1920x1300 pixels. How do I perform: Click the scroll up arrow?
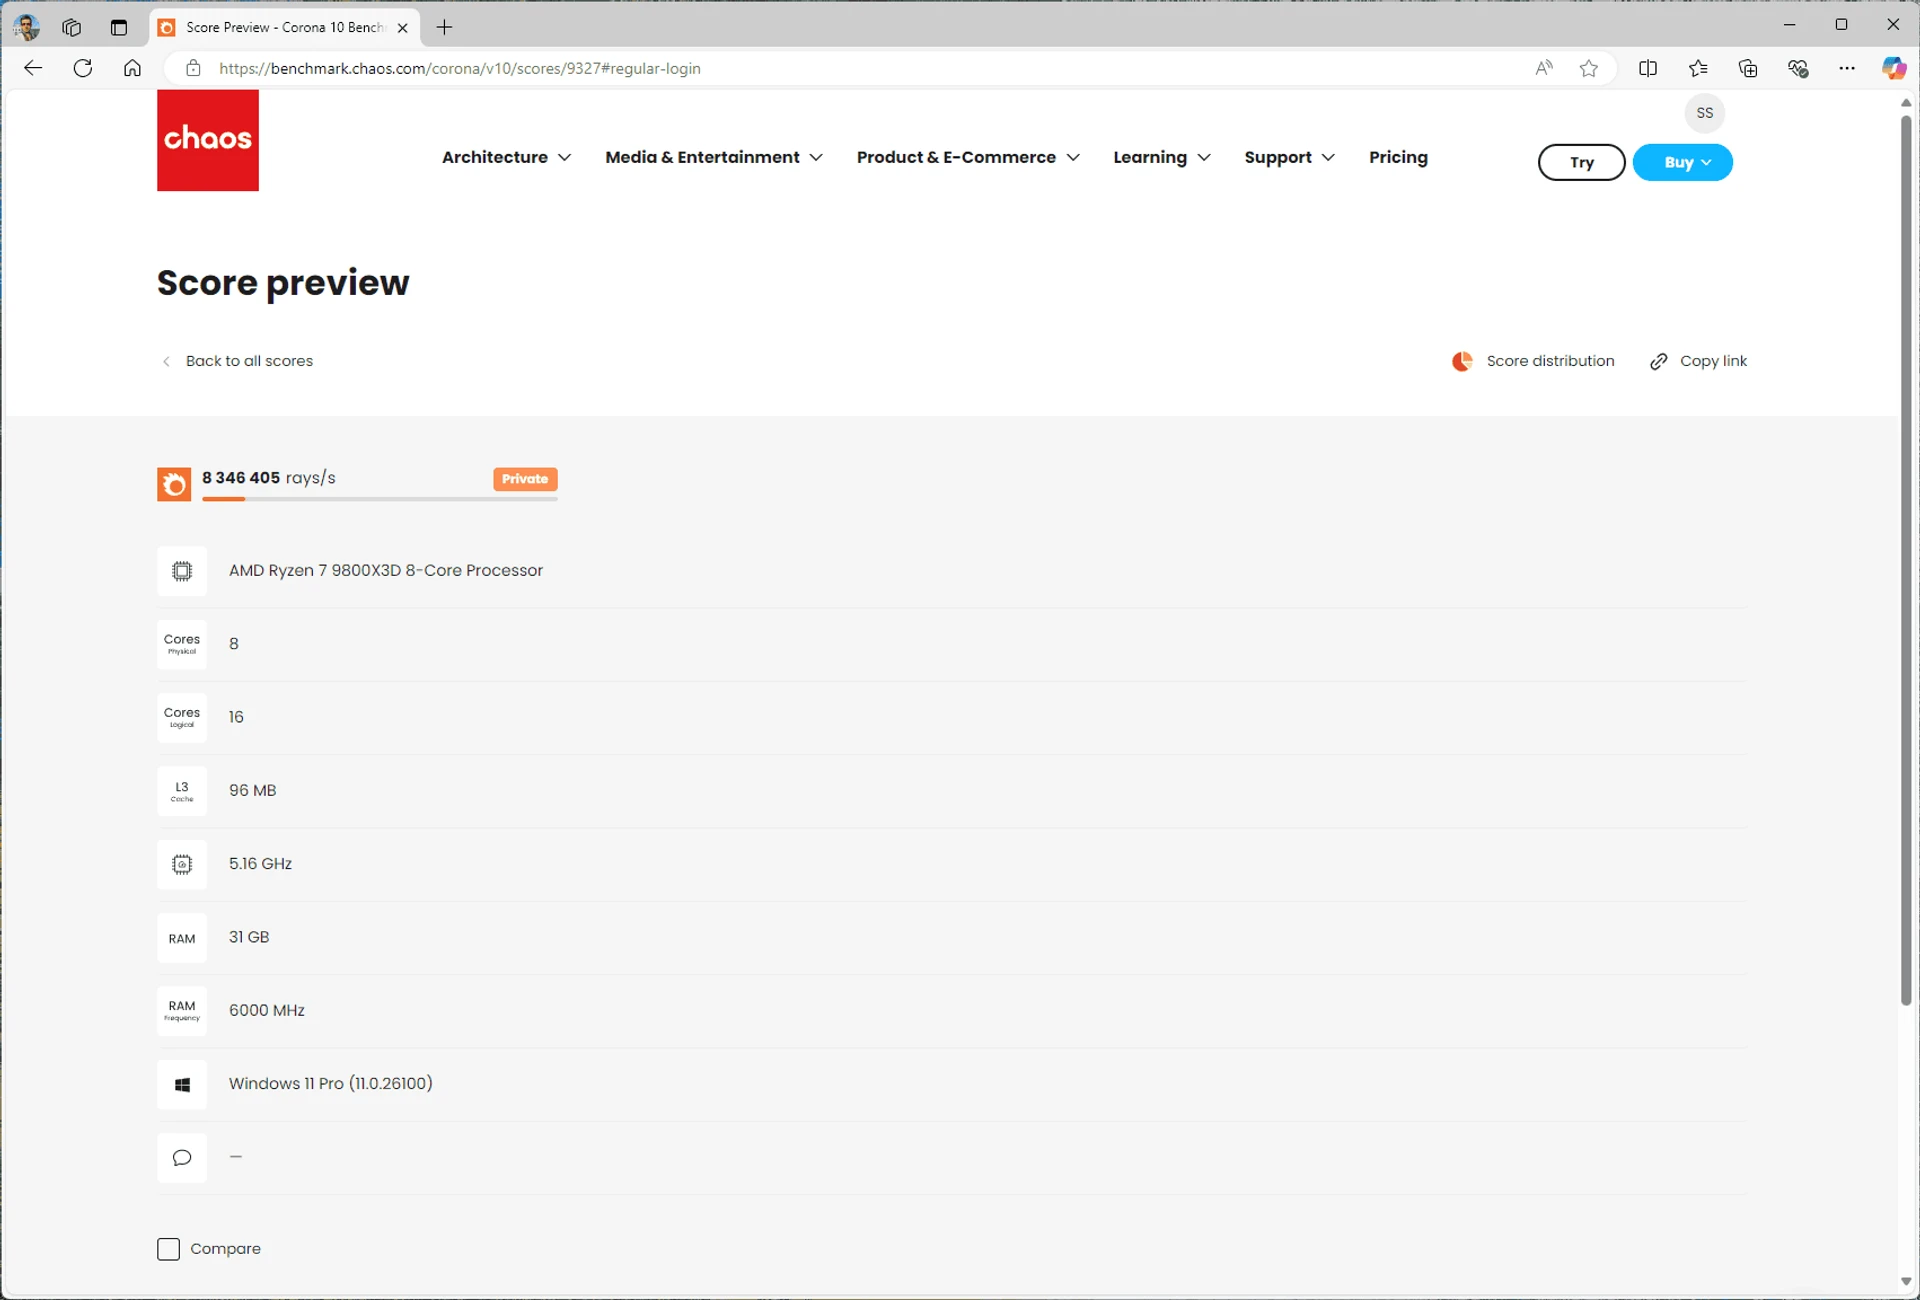tap(1906, 103)
